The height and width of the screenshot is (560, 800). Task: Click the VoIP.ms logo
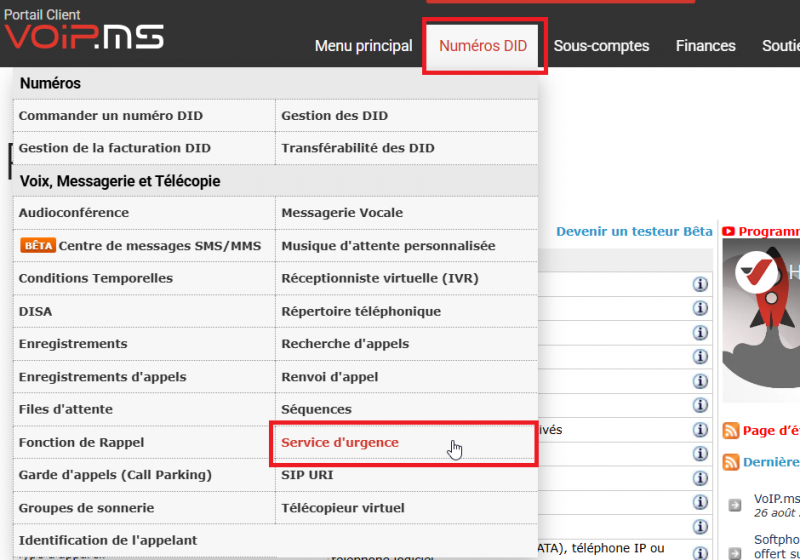point(84,36)
